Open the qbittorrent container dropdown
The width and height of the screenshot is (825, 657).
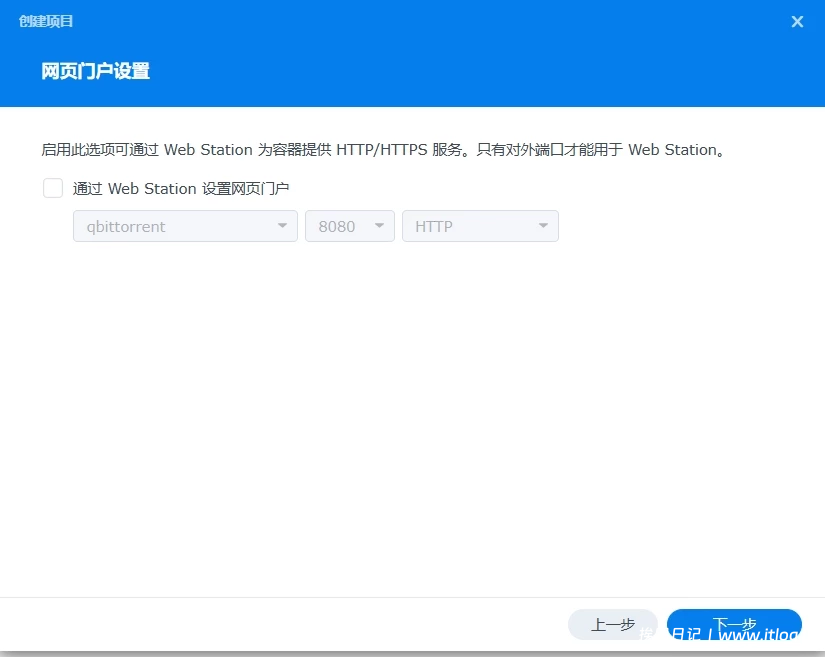click(x=185, y=226)
